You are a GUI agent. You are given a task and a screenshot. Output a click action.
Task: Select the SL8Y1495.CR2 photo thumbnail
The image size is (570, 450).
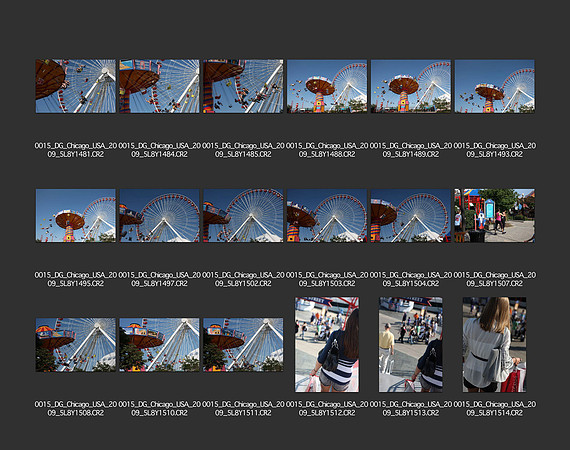(x=76, y=216)
